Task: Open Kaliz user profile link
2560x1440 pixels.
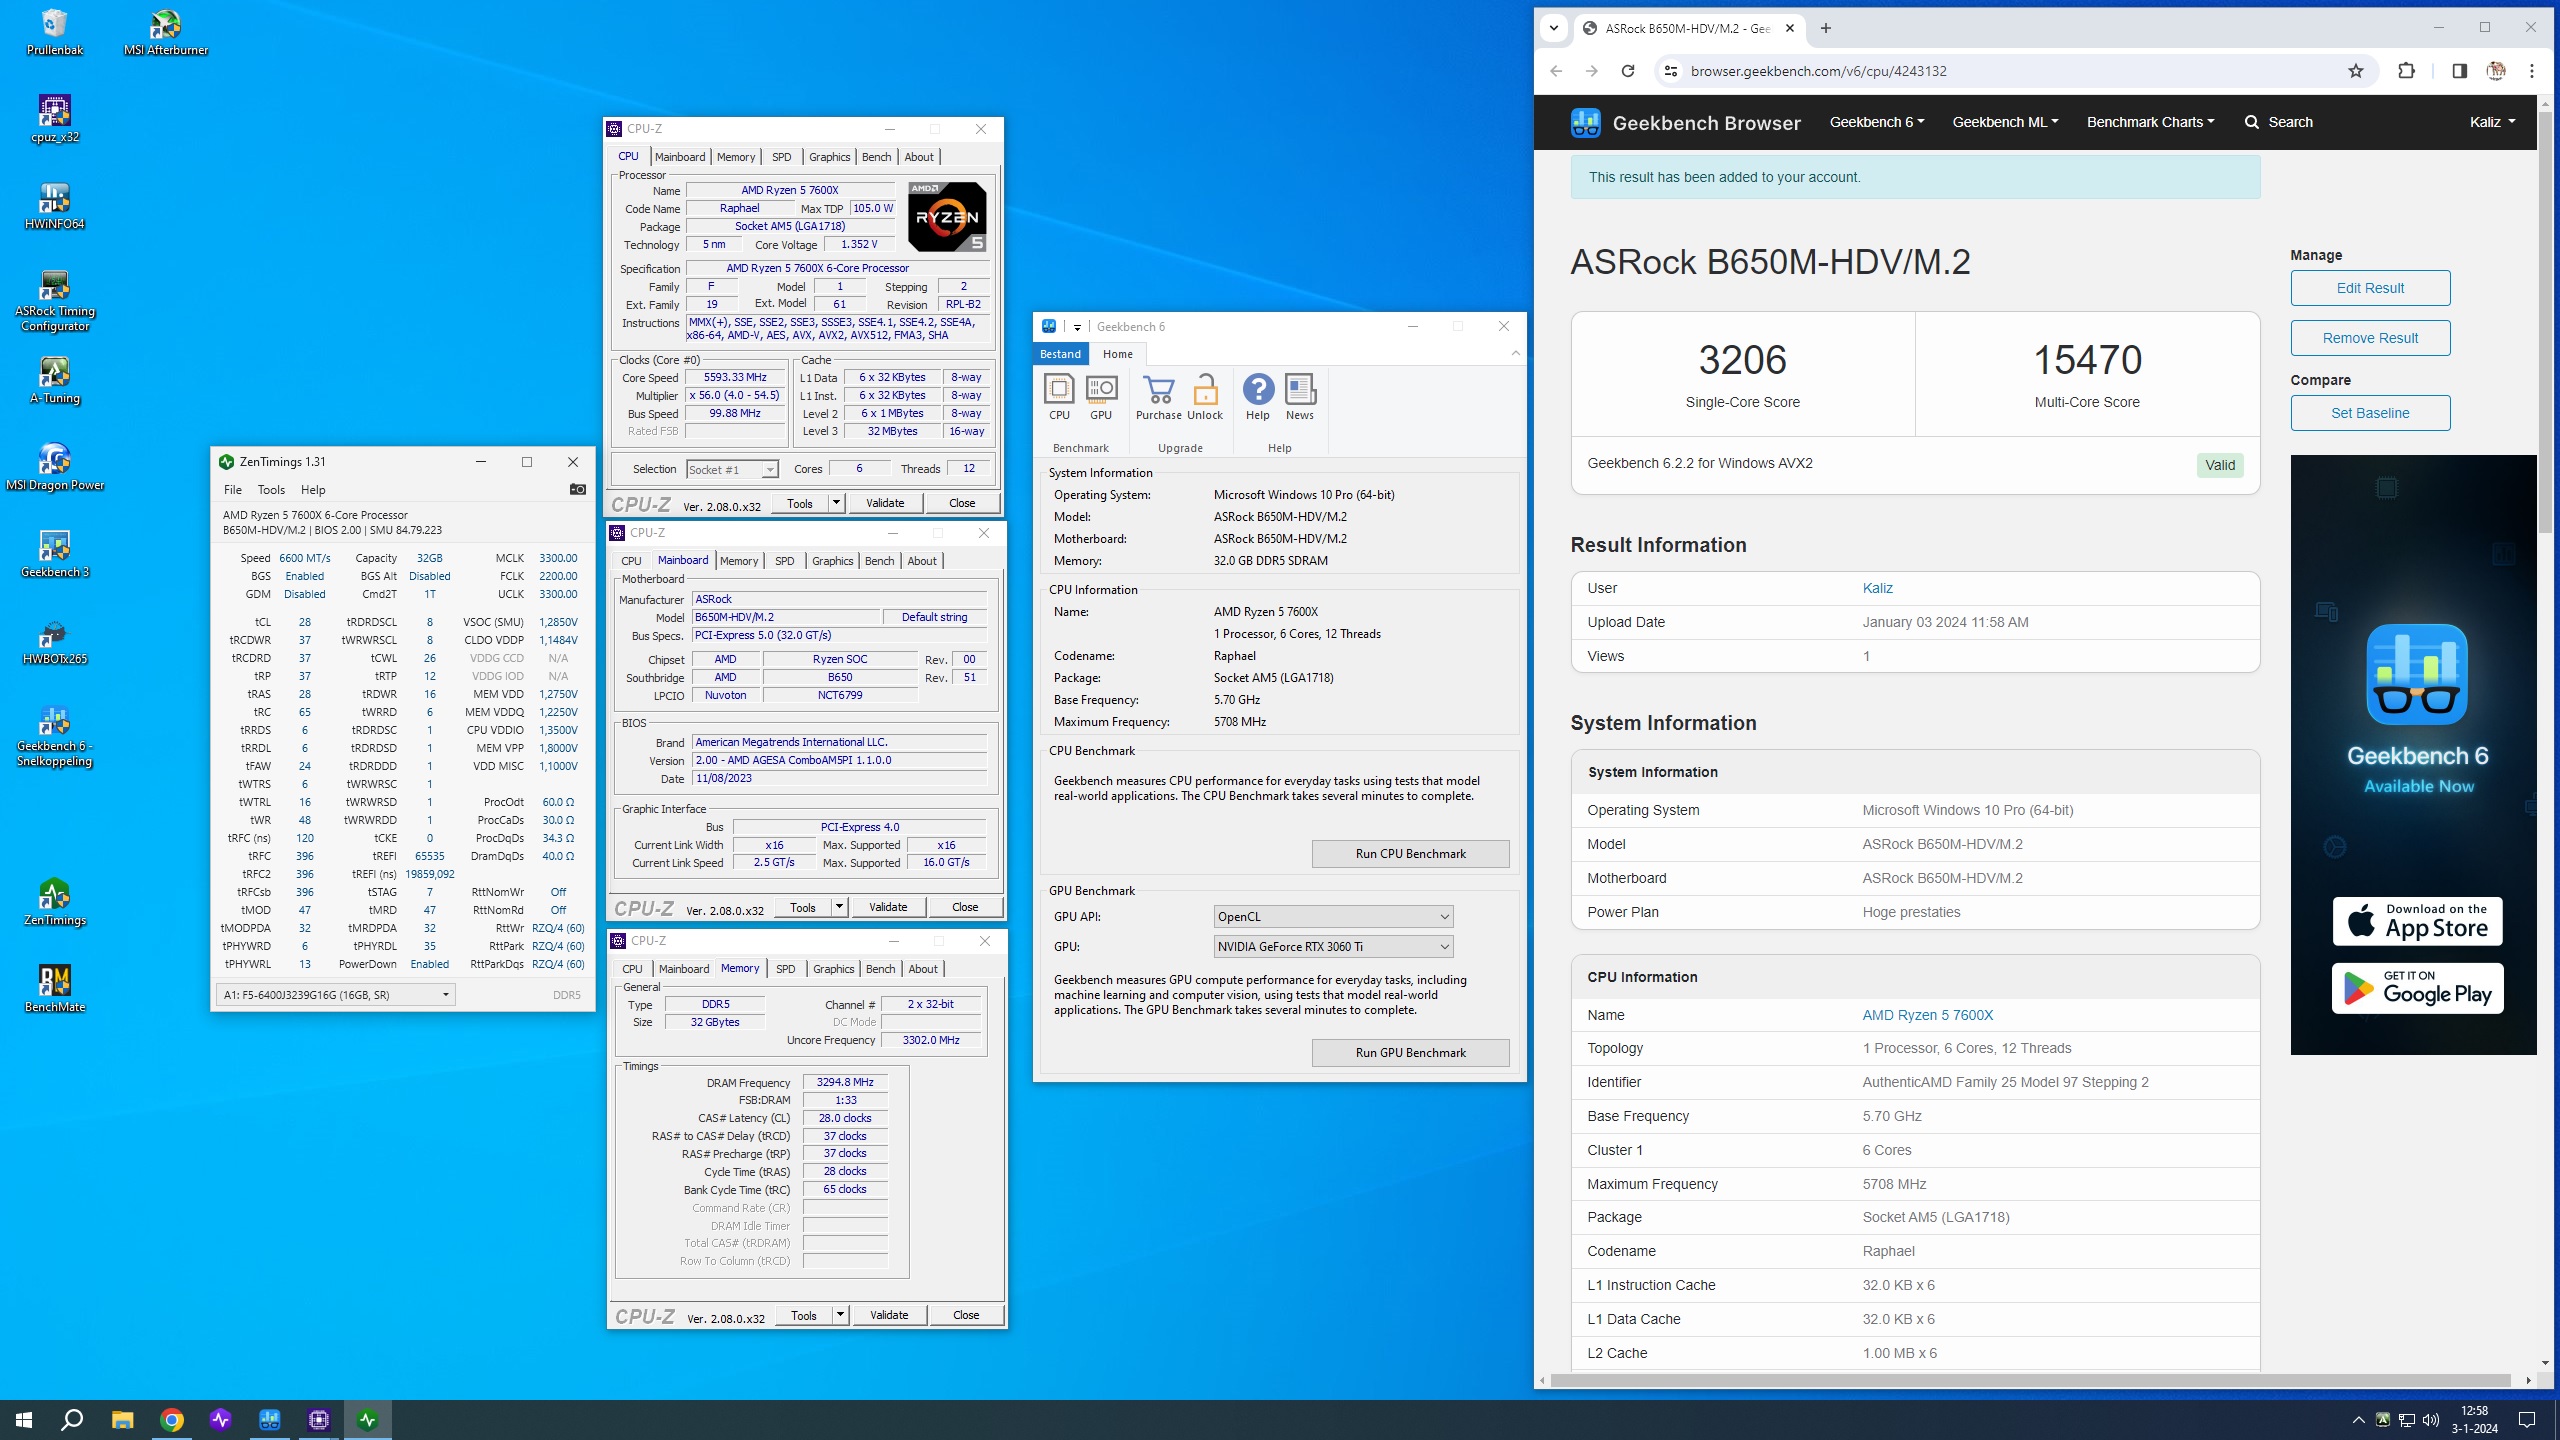Action: (1877, 588)
